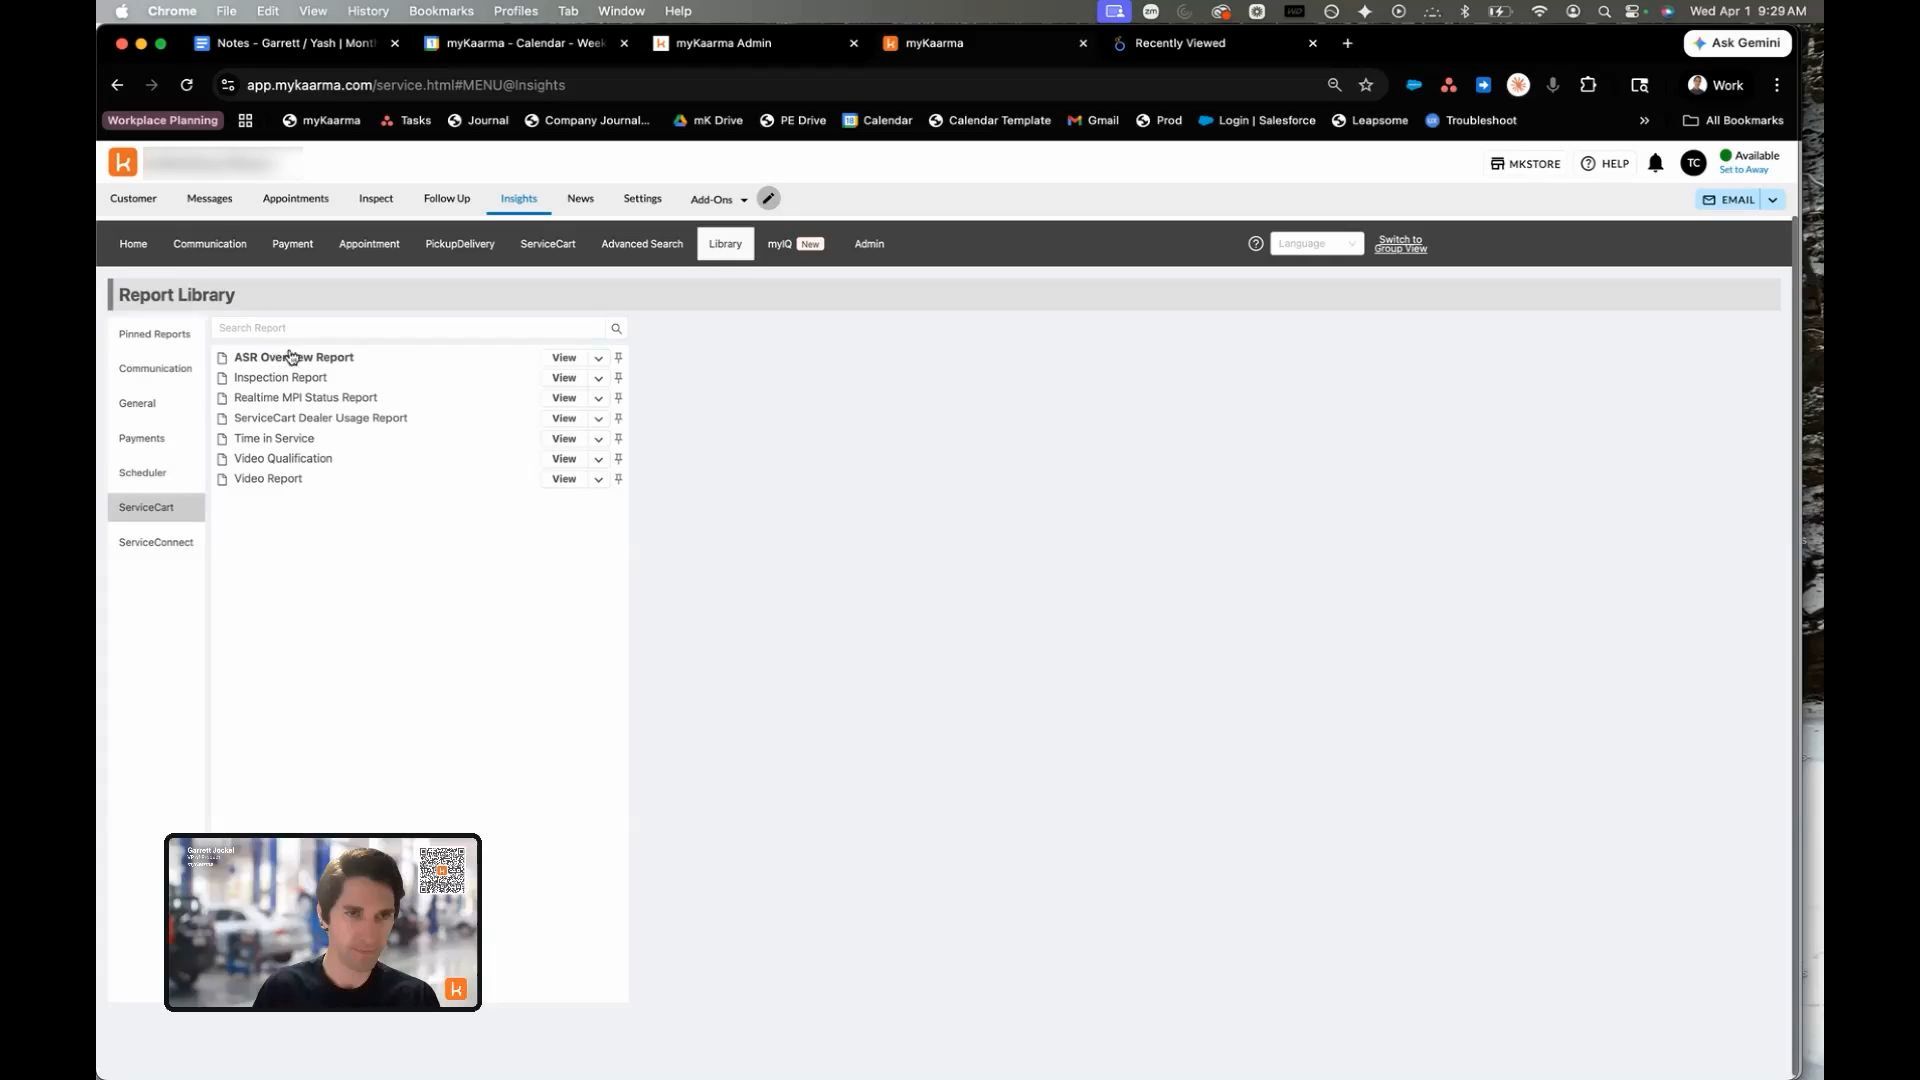
Task: Select the Scheduler report category
Action: click(143, 473)
